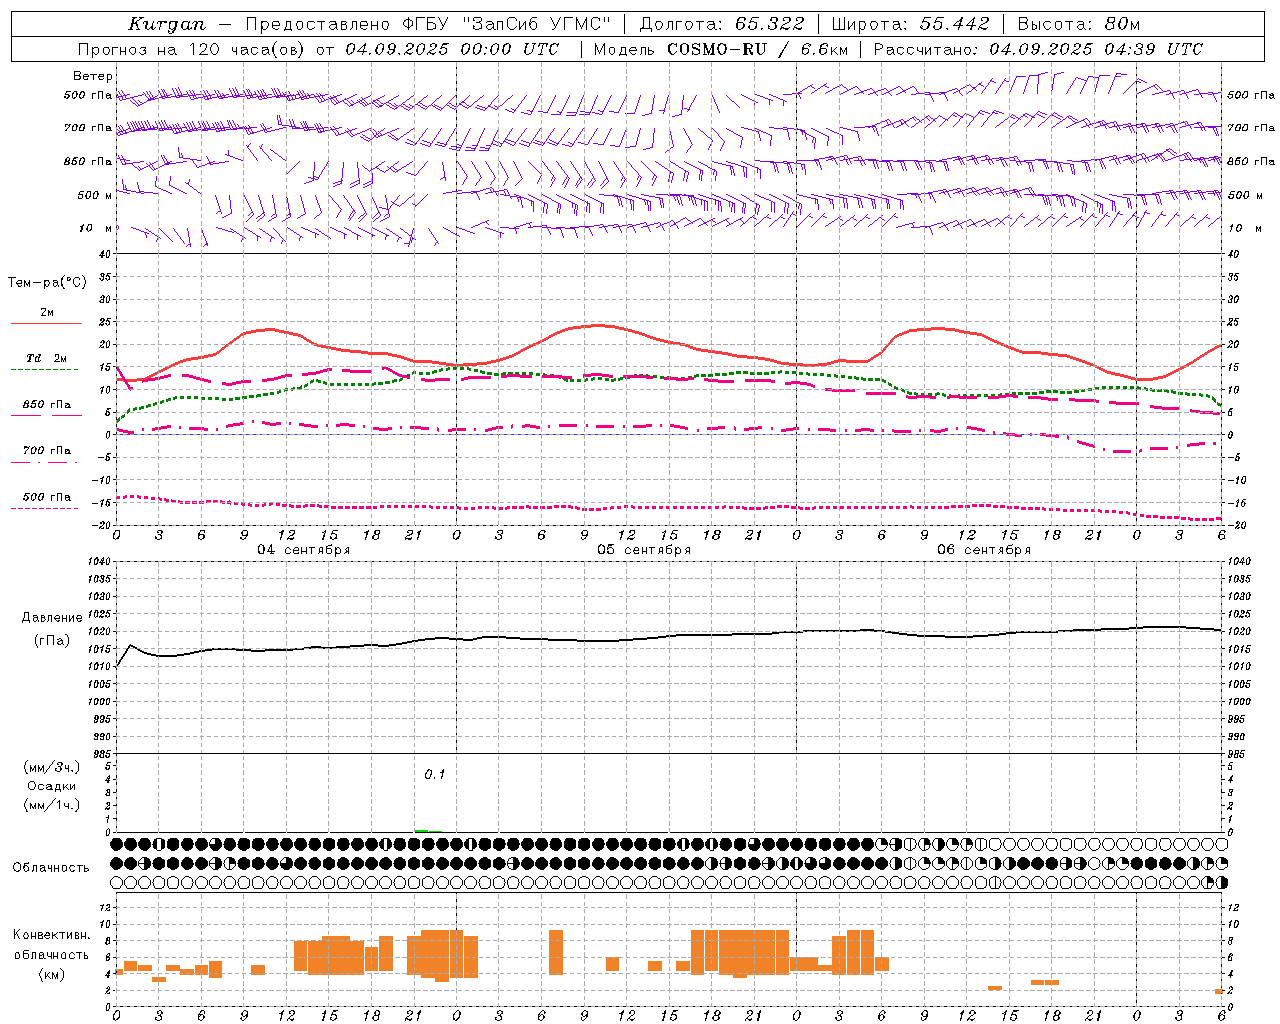Click the "(мм/3ч.)" precipitation unit label
Viewport: 1280px width, 1024px height.
52,767
